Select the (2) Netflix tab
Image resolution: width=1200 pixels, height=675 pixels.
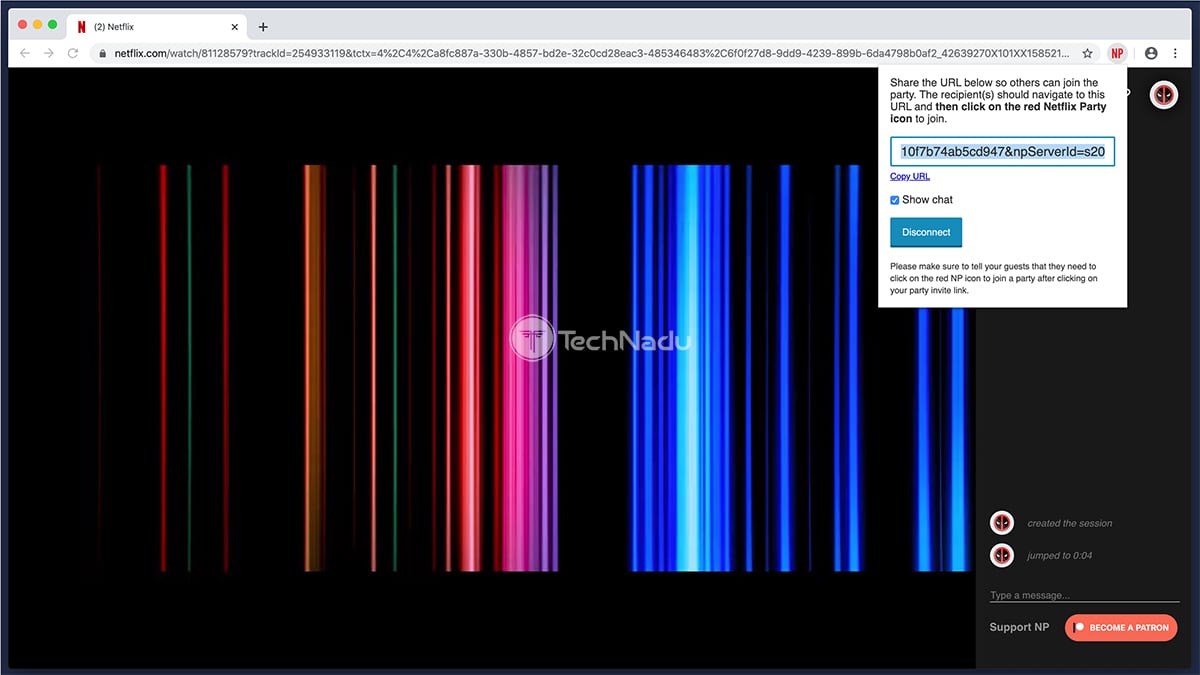pos(150,27)
